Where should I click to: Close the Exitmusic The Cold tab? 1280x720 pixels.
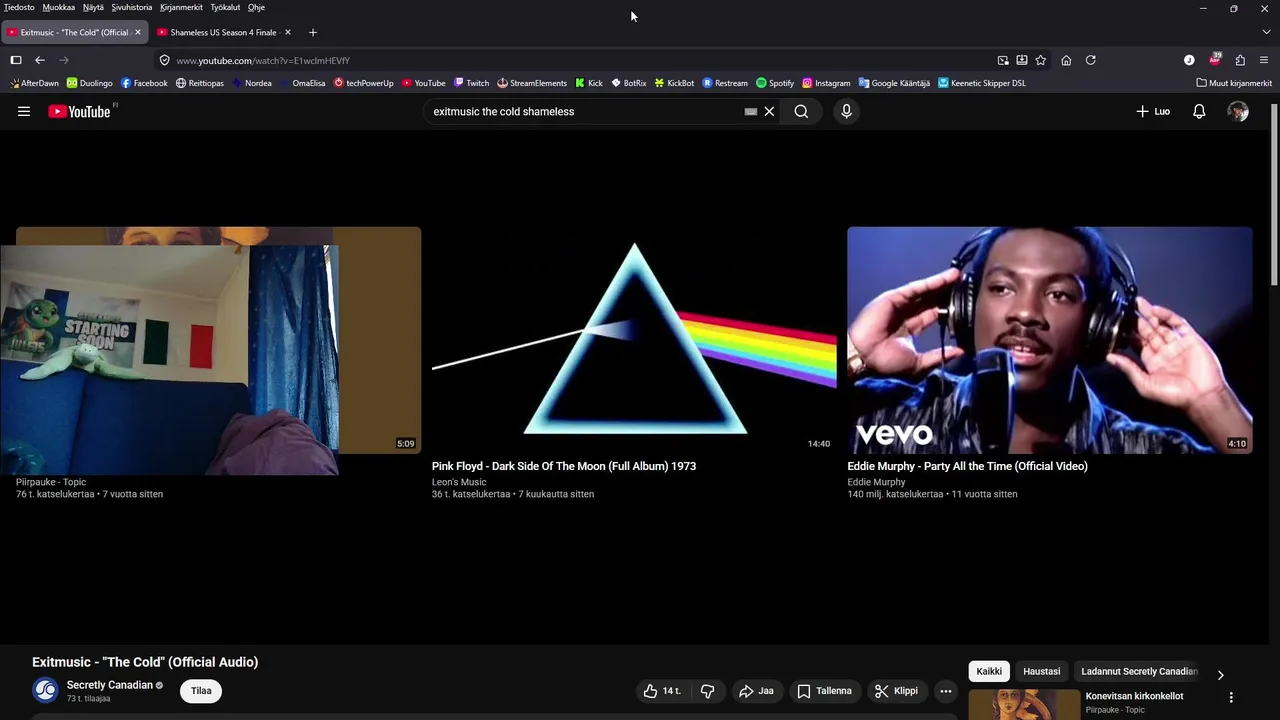tap(138, 32)
